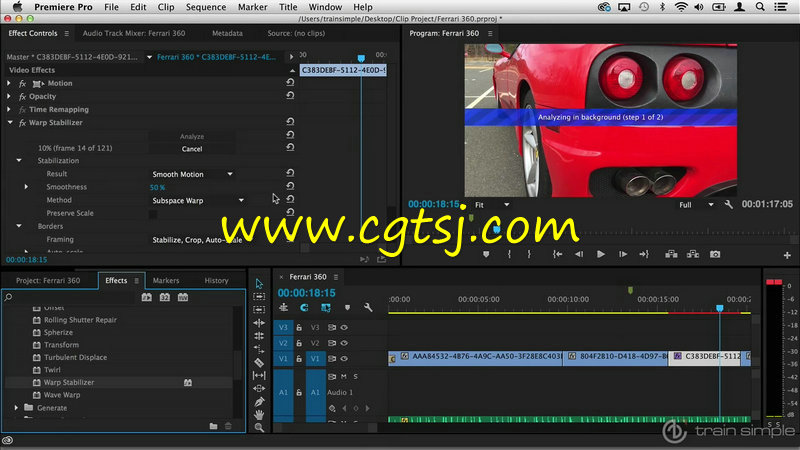Cancel the Warp Stabilizer analysis
Image resolution: width=800 pixels, height=450 pixels.
pyautogui.click(x=192, y=149)
